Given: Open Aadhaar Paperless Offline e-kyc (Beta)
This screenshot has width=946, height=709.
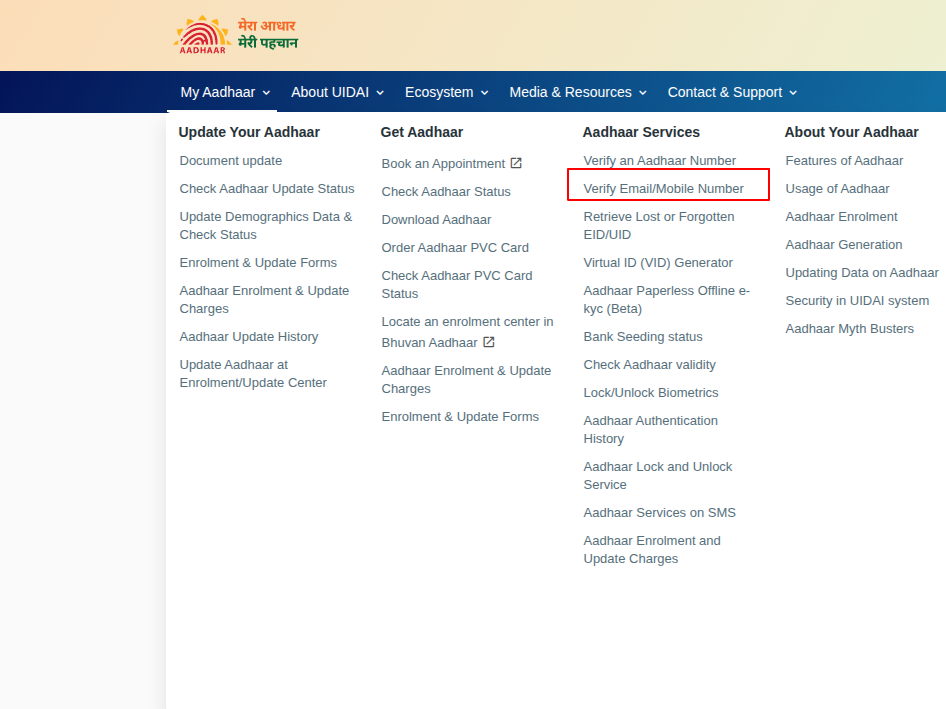Looking at the screenshot, I should [x=667, y=299].
